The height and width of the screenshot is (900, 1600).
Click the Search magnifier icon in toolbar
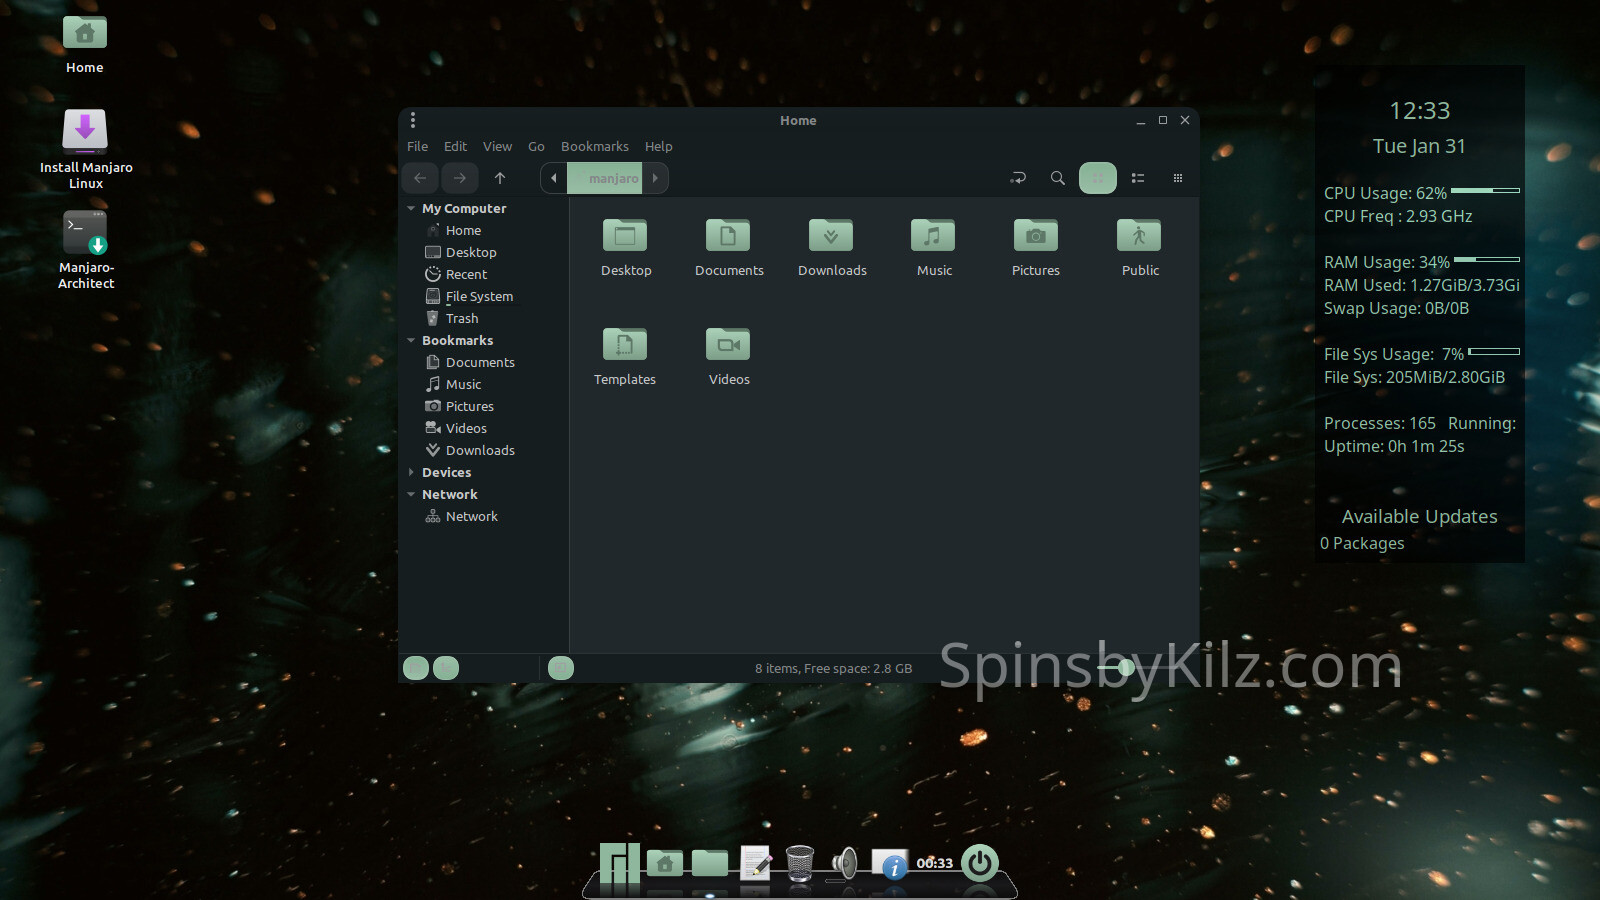point(1057,178)
